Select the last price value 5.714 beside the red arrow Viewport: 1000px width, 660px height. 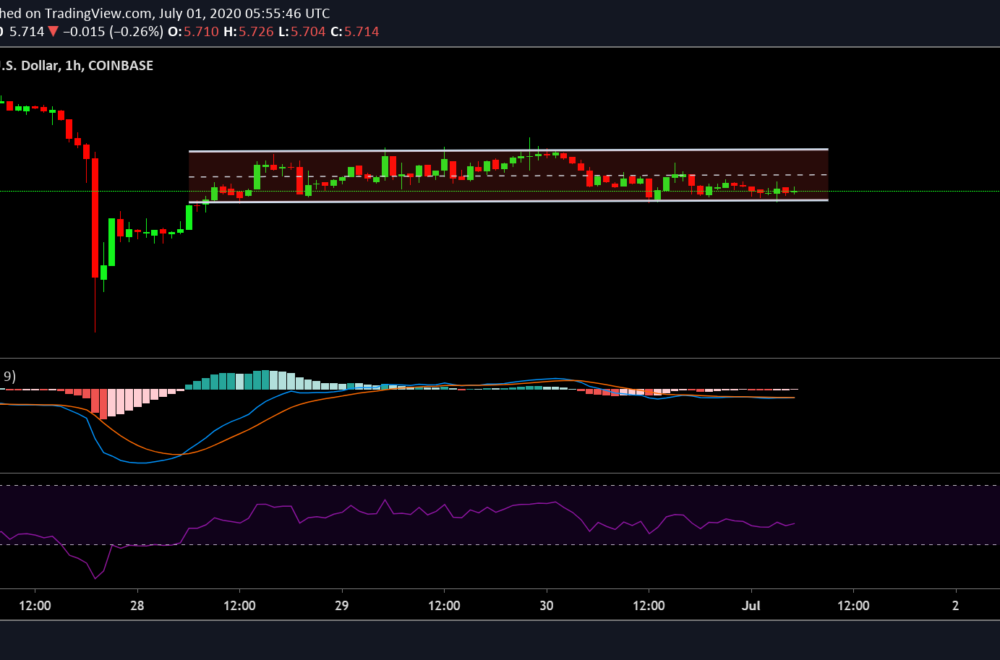point(26,31)
